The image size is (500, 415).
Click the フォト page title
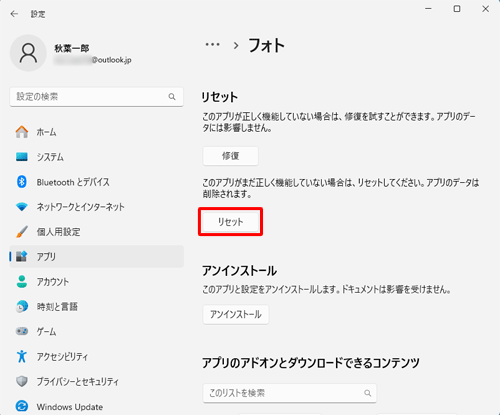(x=266, y=45)
